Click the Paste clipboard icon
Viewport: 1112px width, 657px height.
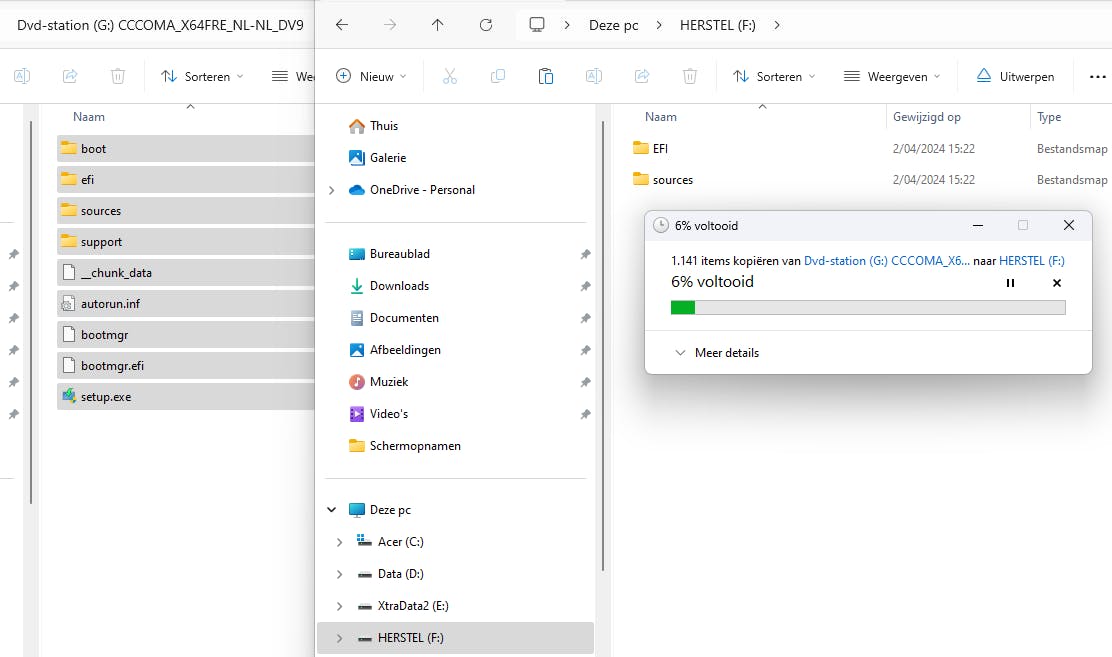(545, 76)
